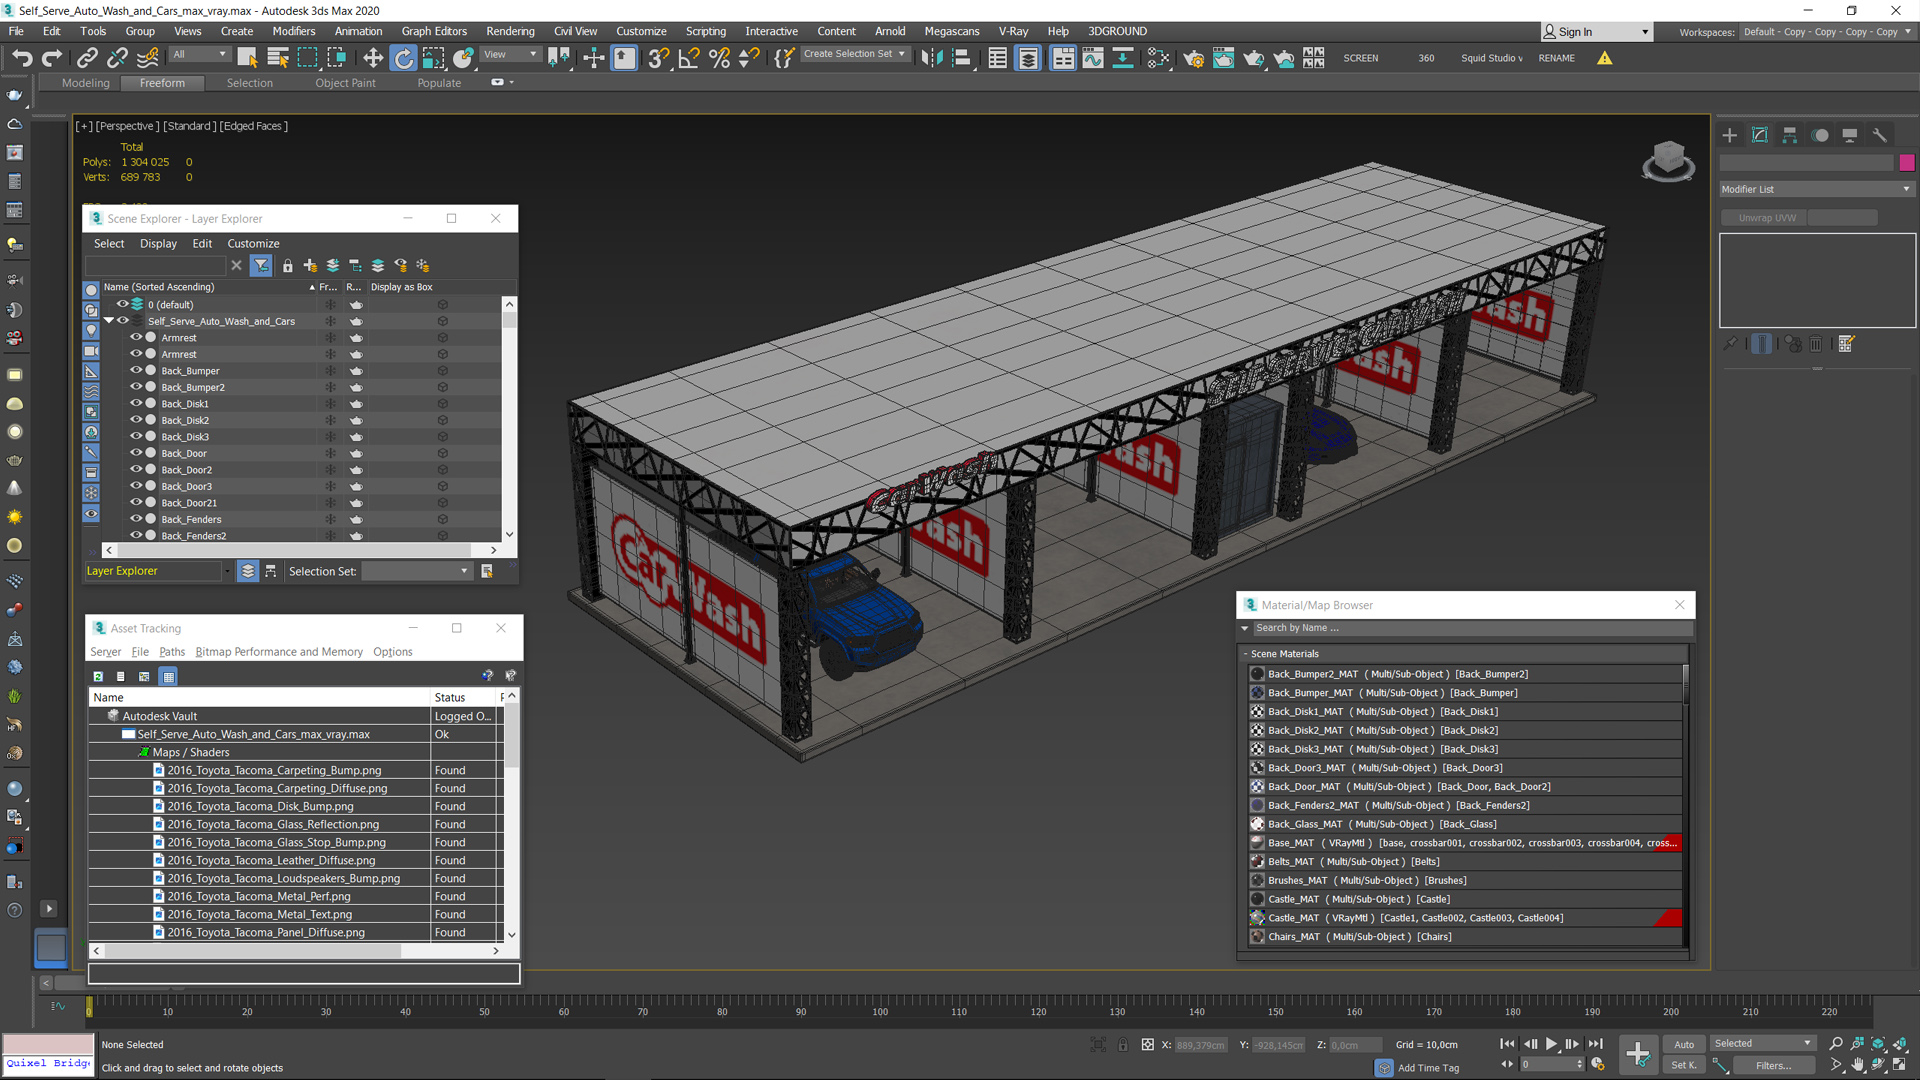The image size is (1920, 1080).
Task: Open the Paths menu in Asset Tracking
Action: [172, 652]
